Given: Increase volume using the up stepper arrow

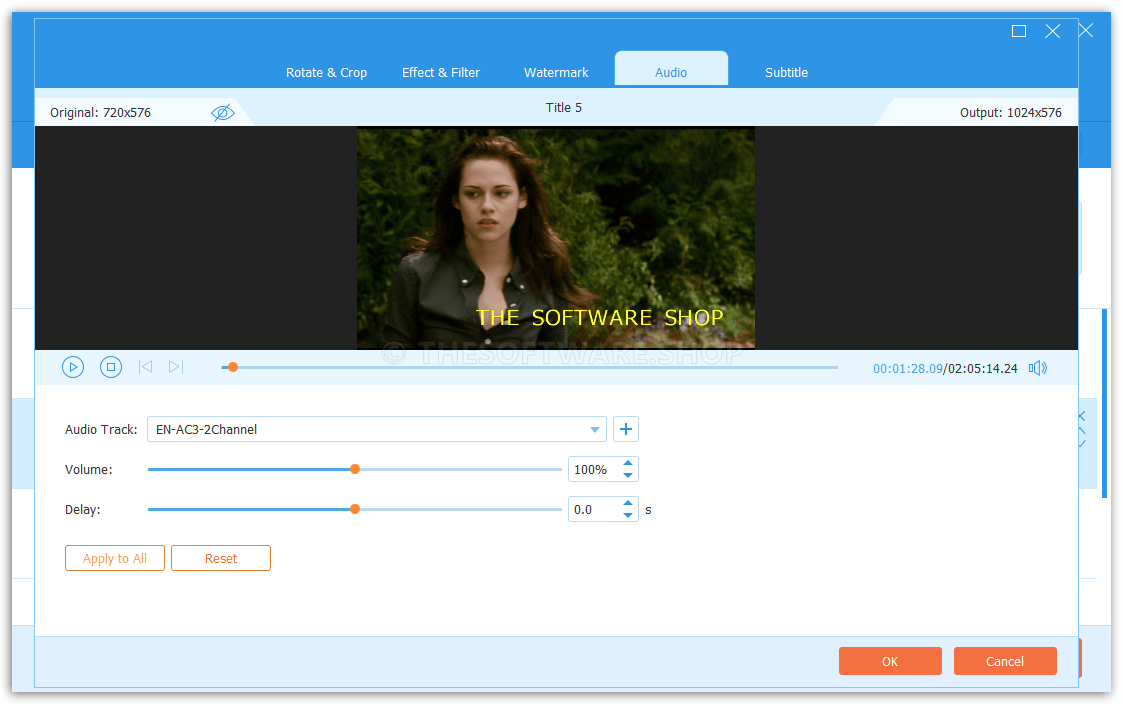Looking at the screenshot, I should (628, 463).
